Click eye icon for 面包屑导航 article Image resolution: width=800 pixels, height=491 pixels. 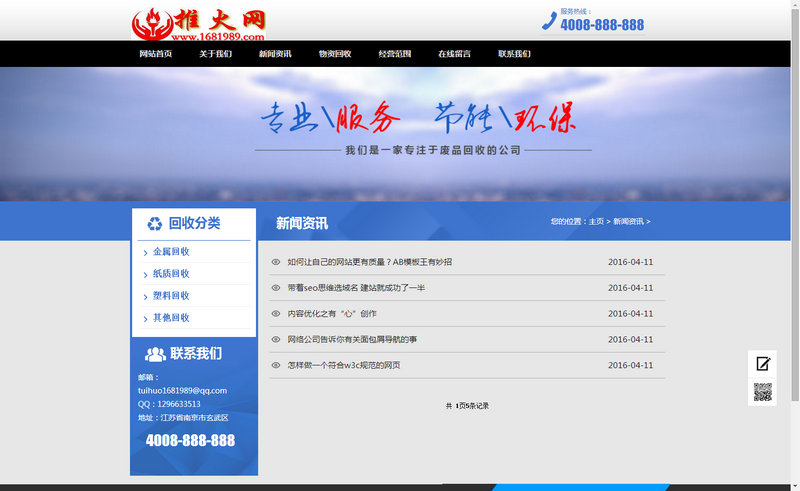(276, 339)
